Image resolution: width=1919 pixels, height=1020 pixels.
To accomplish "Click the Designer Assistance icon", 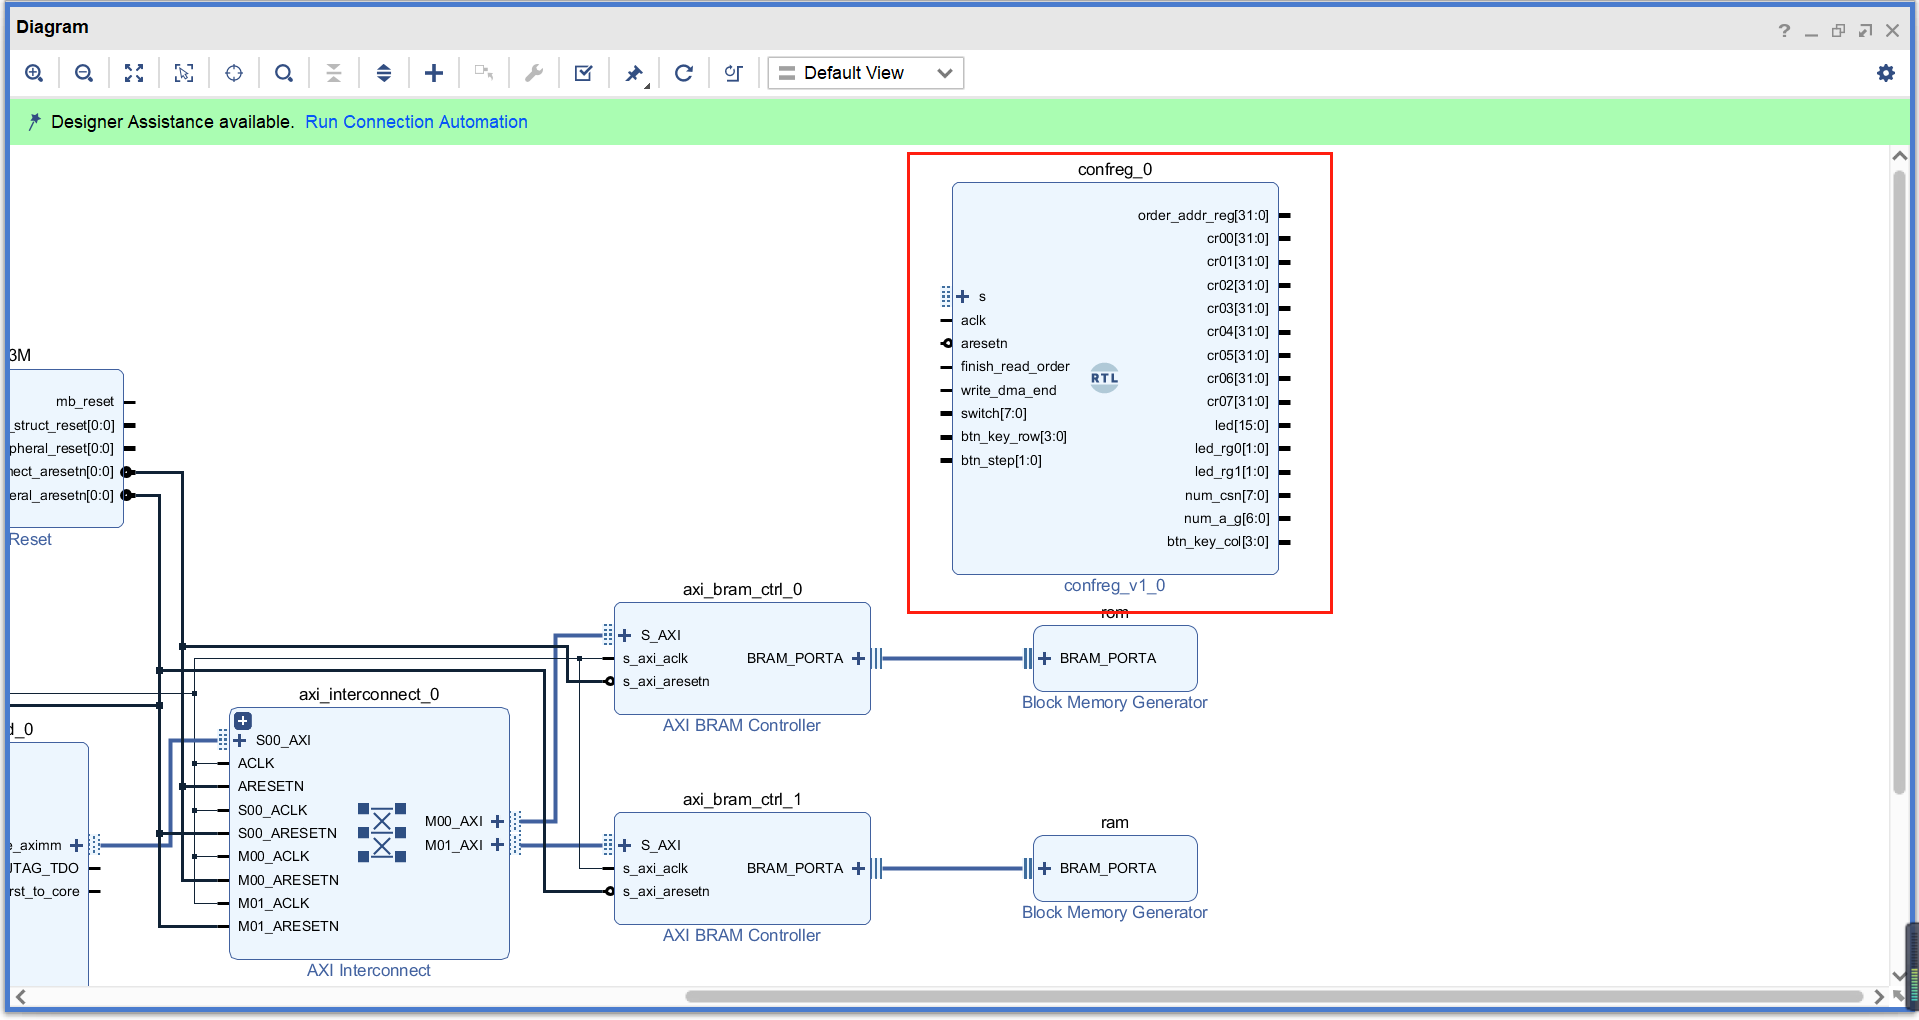I will pos(34,122).
